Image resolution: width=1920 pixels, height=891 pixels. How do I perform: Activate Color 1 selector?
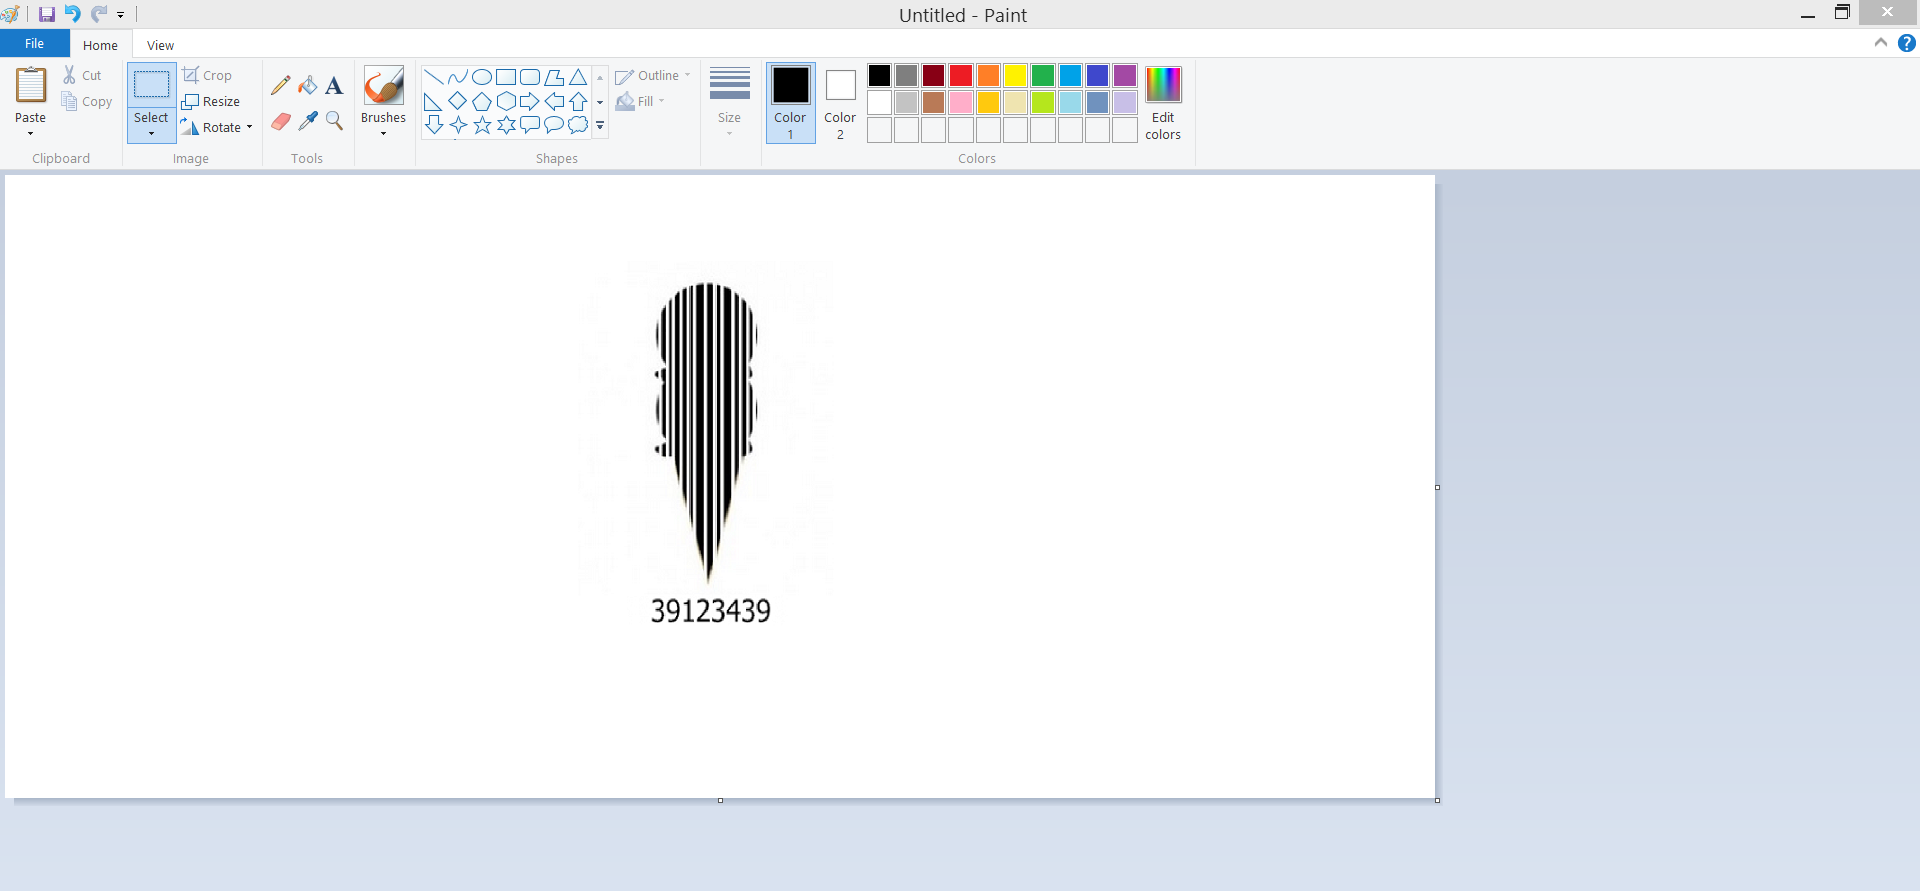(x=791, y=103)
